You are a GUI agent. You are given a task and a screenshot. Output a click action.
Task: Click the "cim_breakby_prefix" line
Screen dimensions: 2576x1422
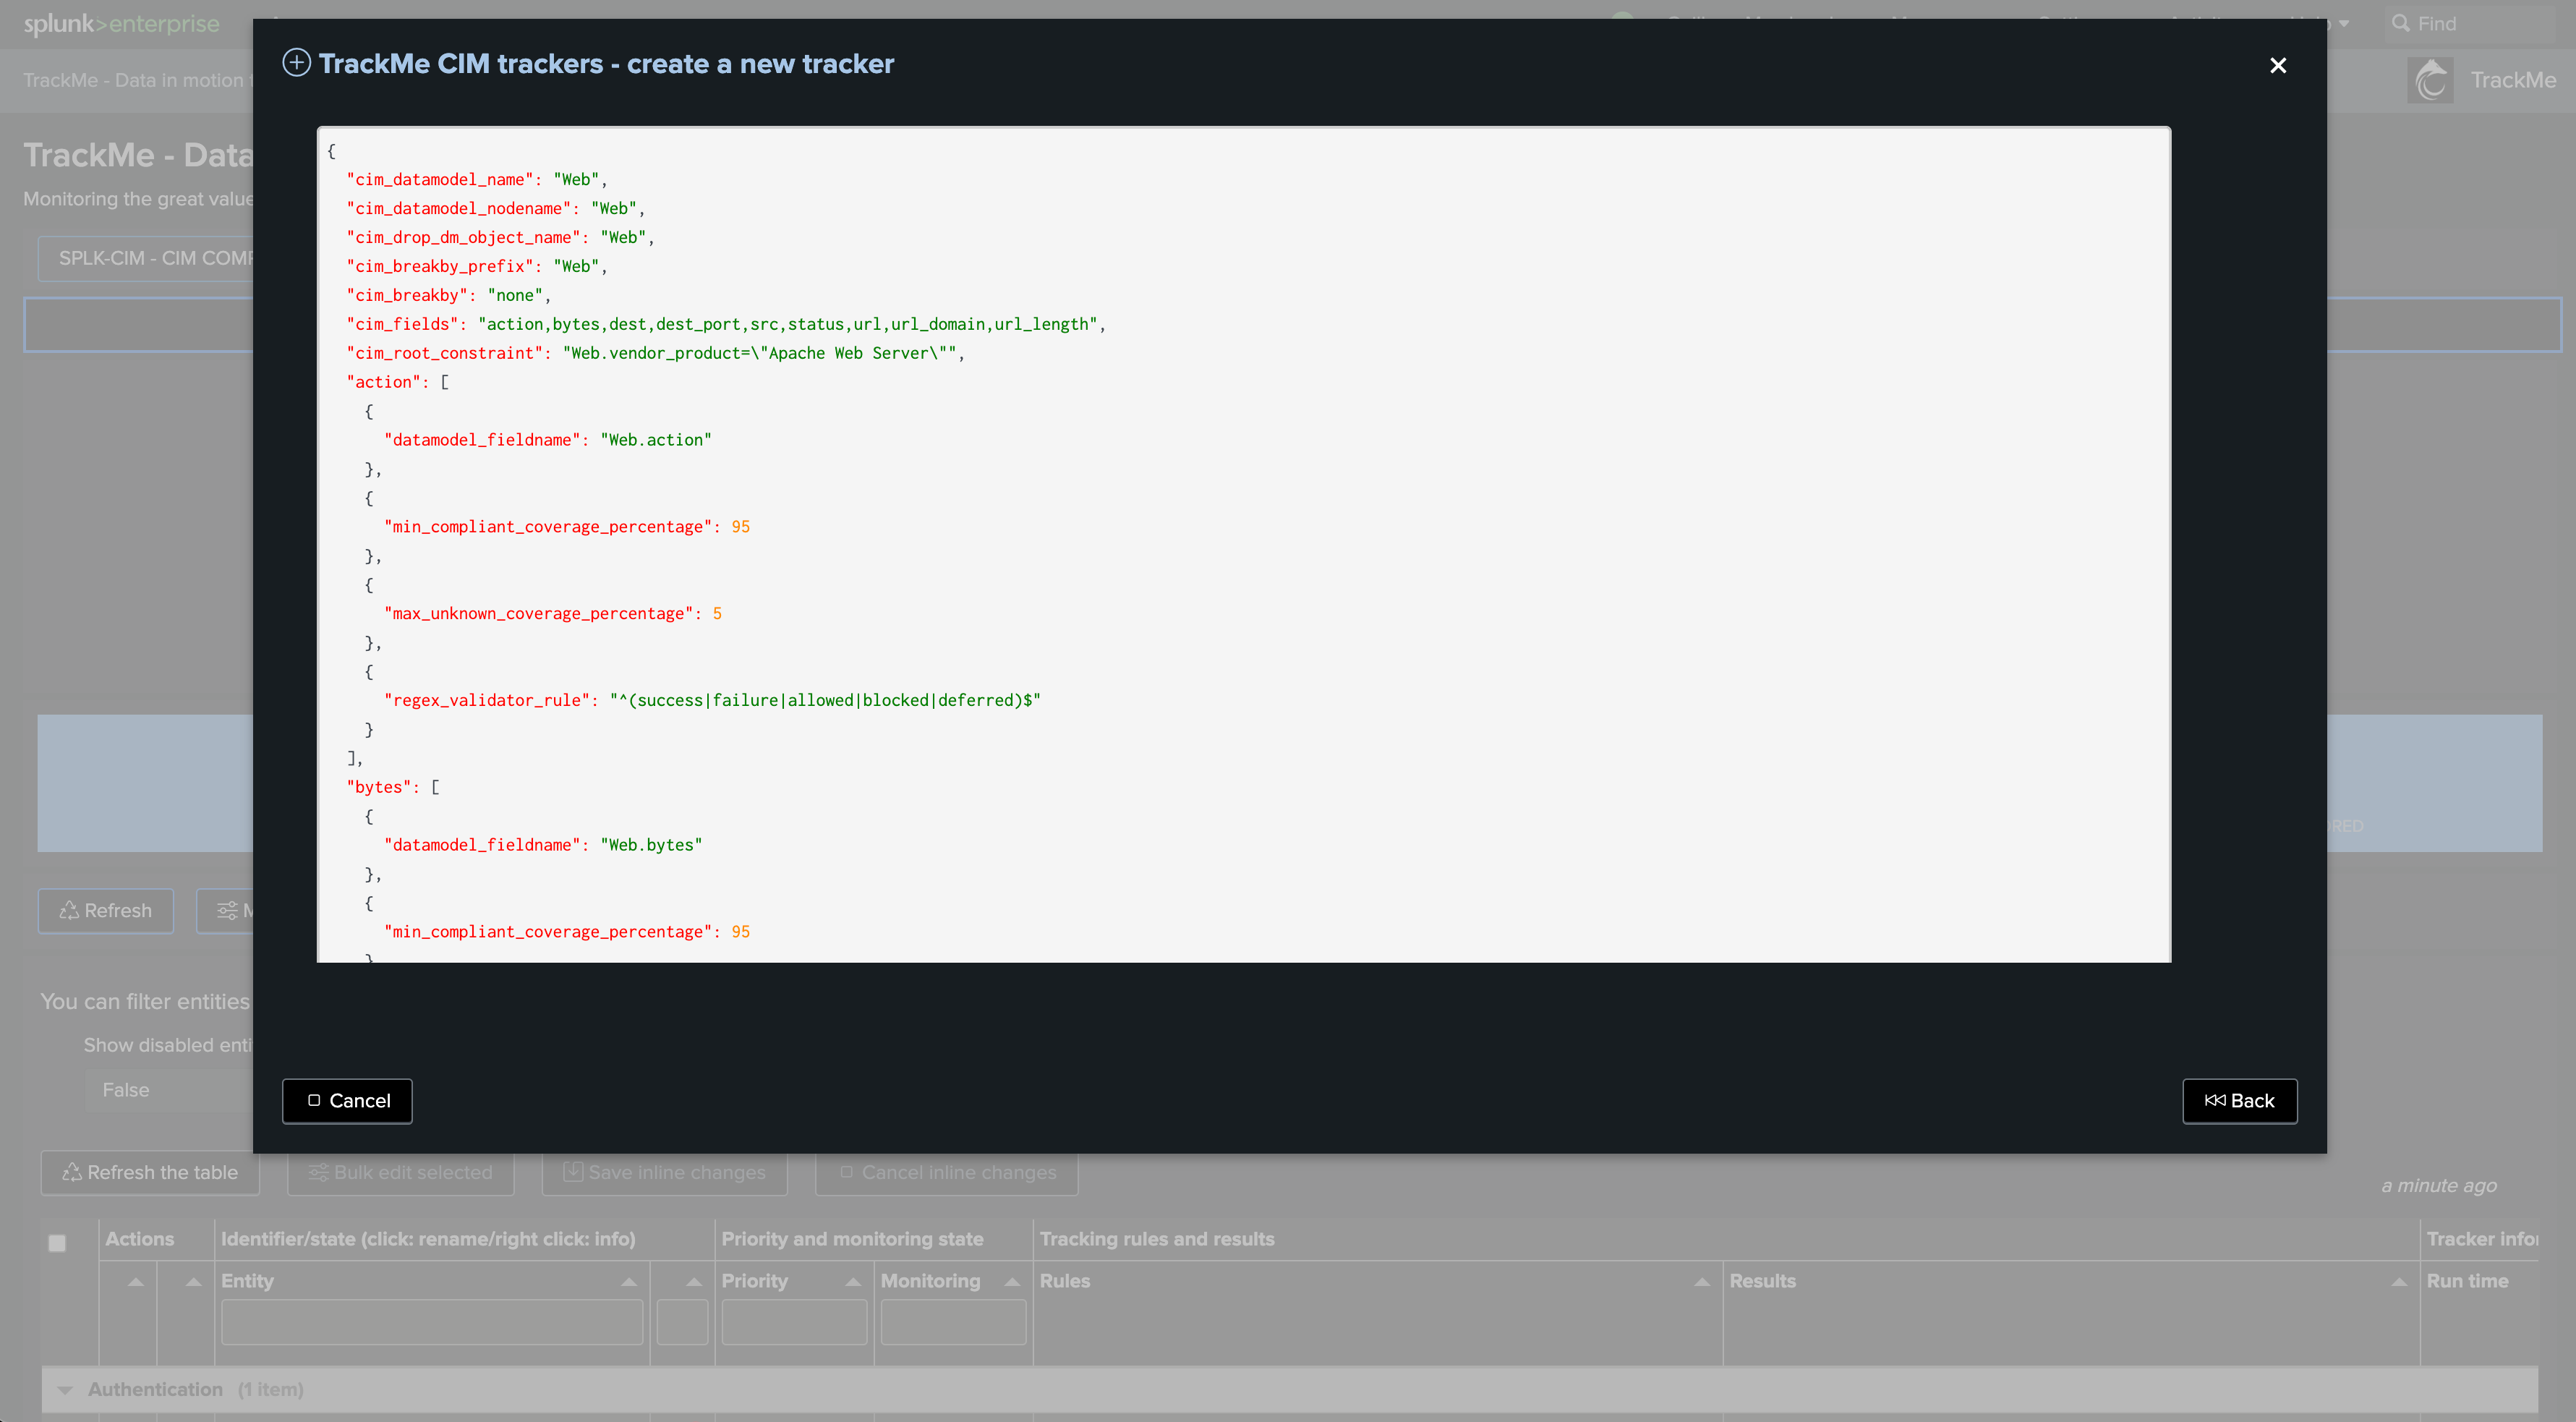[477, 266]
